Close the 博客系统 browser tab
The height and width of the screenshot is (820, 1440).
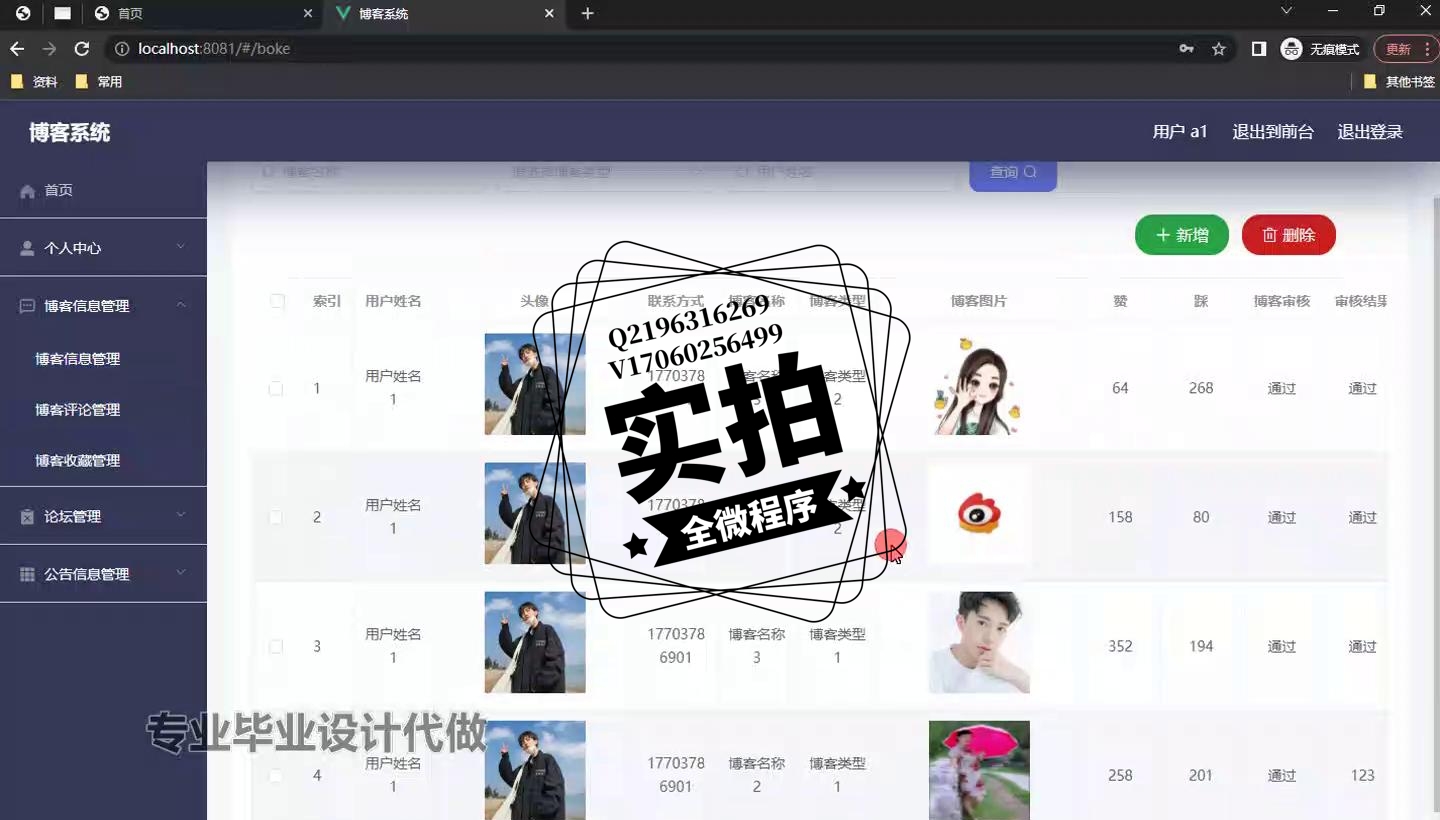click(x=549, y=14)
